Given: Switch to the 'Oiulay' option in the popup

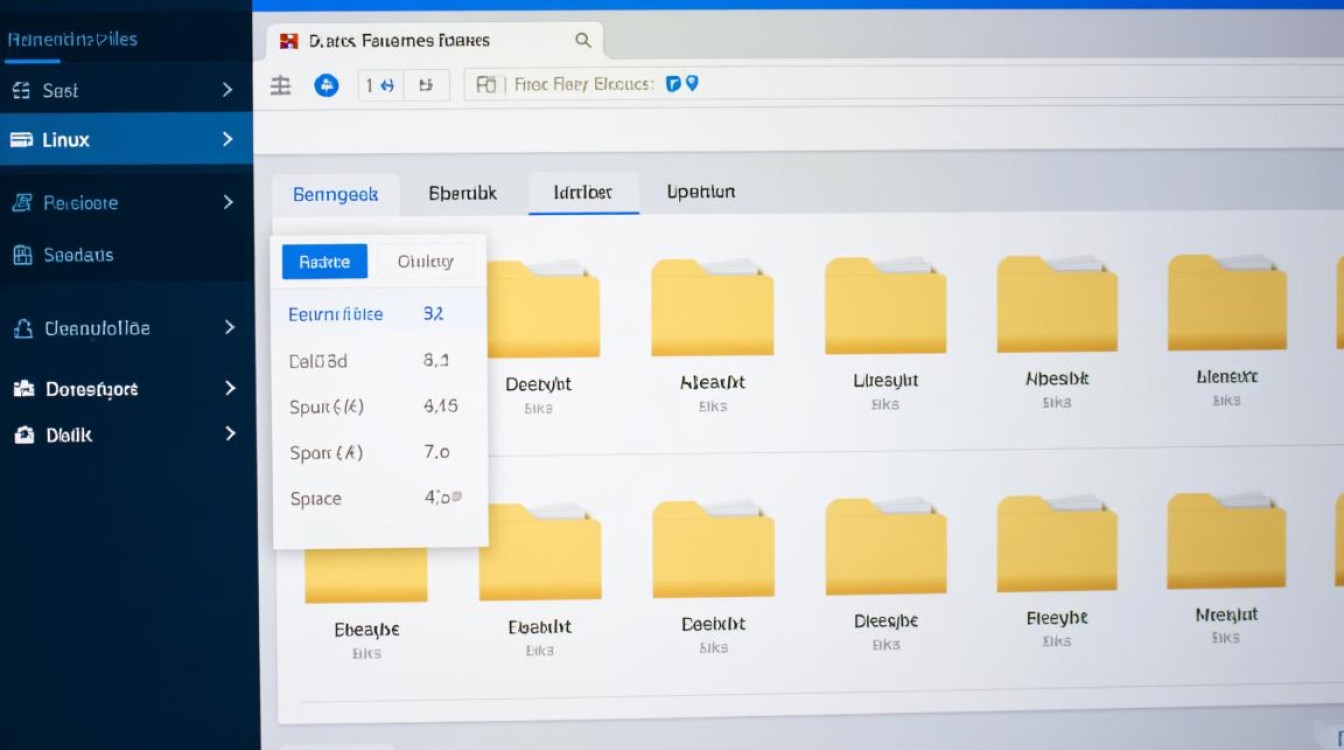Looking at the screenshot, I should [425, 261].
